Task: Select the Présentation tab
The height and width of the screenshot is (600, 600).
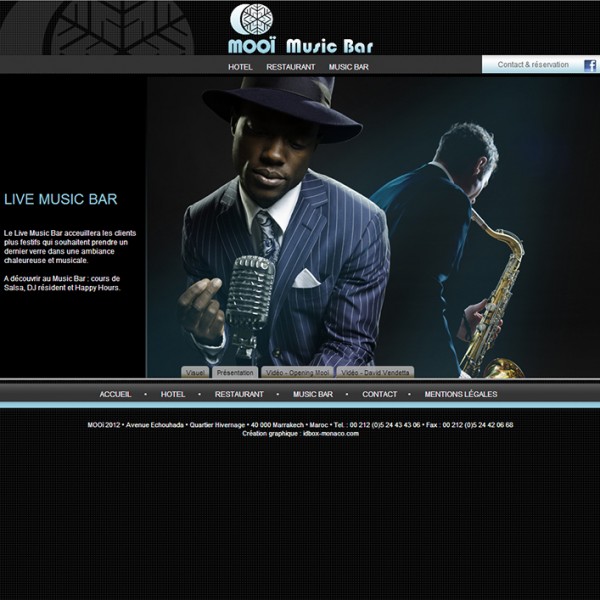Action: tap(235, 372)
